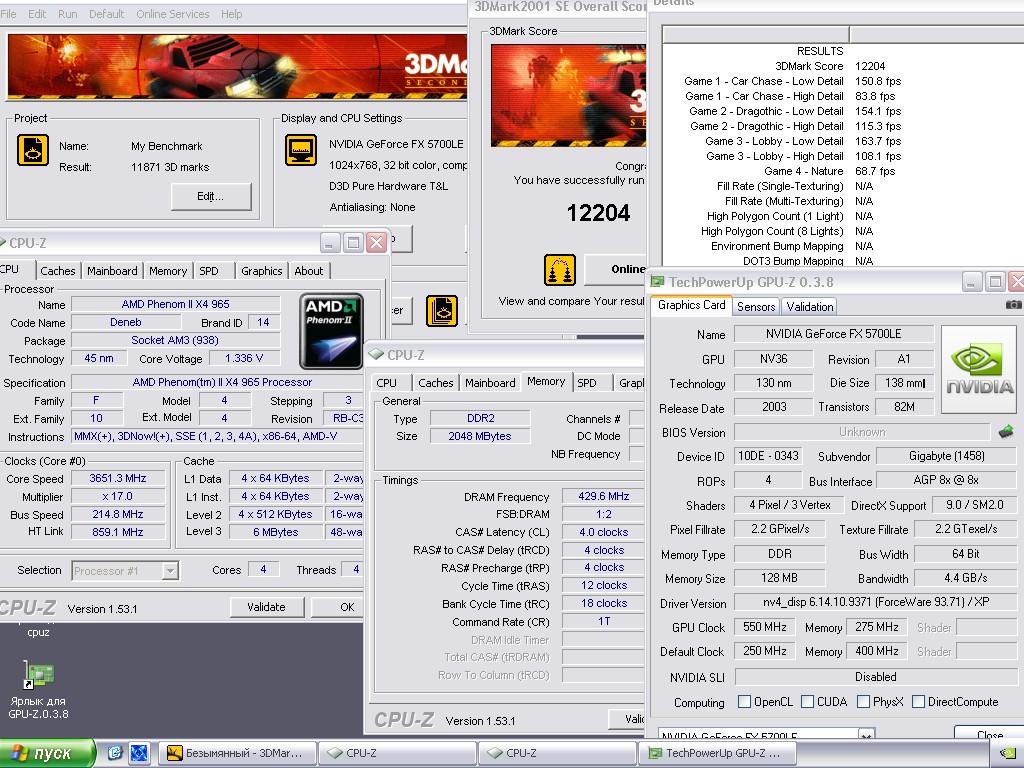Open Online Services menu

(173, 14)
